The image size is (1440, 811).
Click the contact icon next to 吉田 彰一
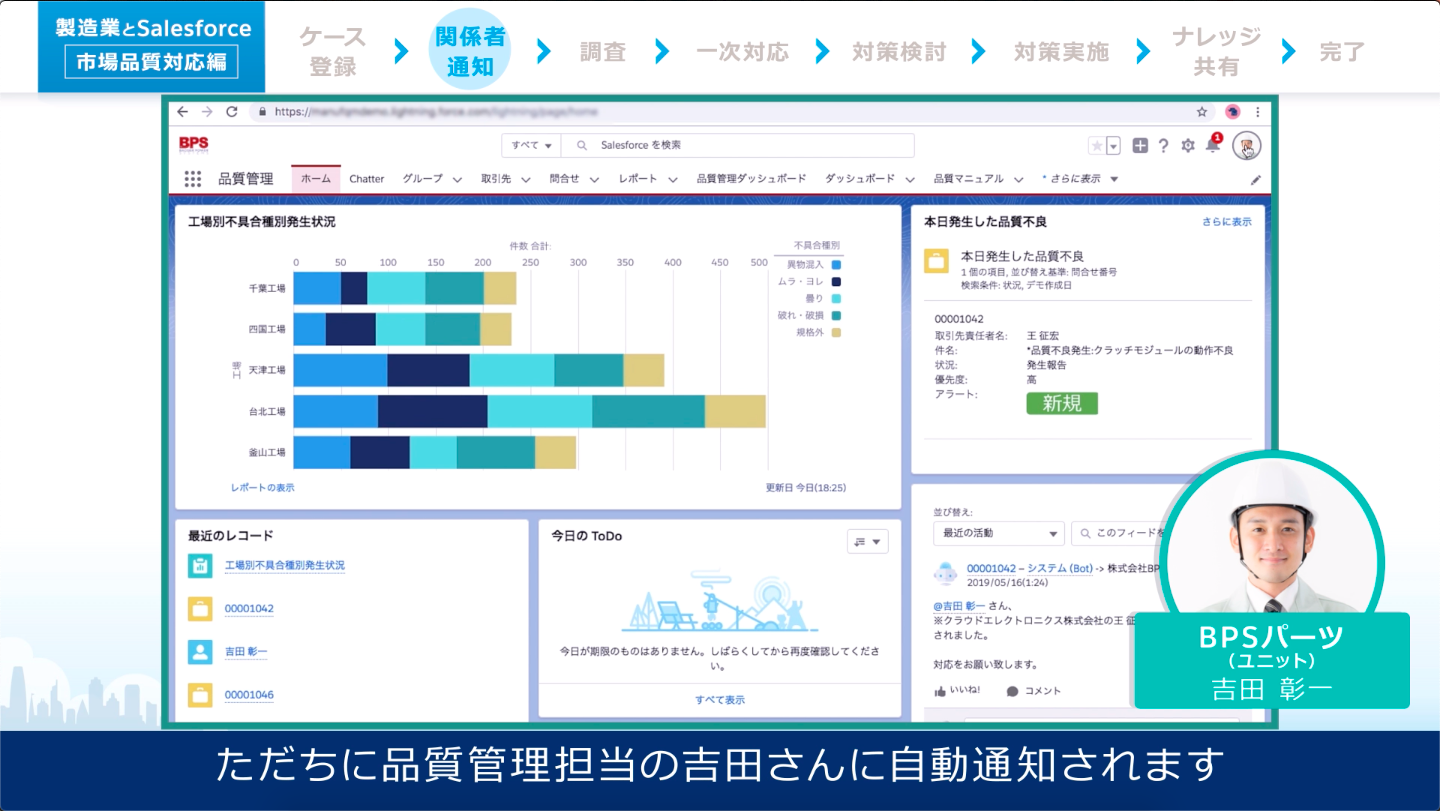coord(200,652)
